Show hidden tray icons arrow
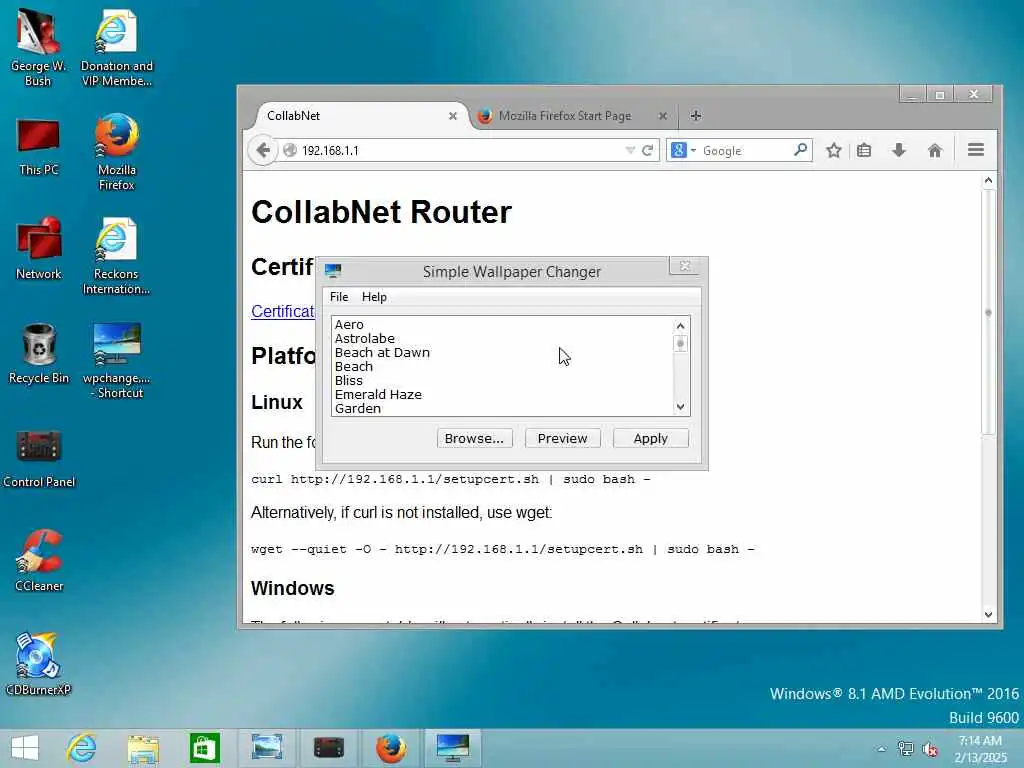The width and height of the screenshot is (1024, 768). click(x=882, y=749)
